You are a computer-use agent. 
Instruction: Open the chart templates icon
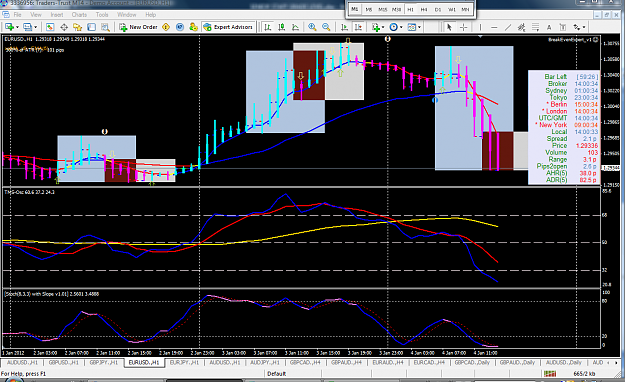(x=412, y=27)
